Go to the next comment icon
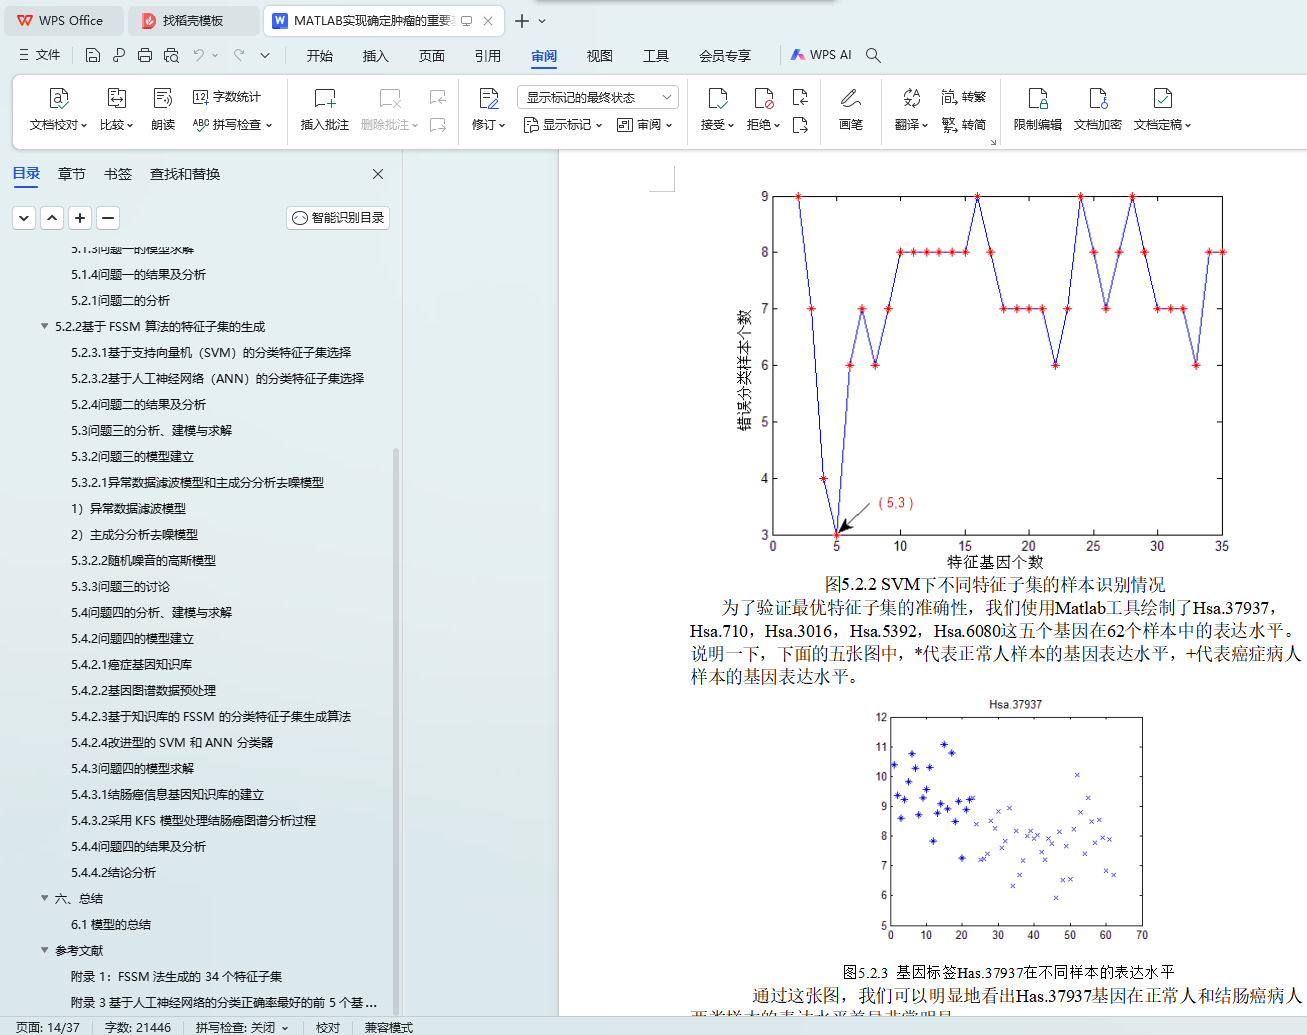1307x1035 pixels. [x=438, y=125]
